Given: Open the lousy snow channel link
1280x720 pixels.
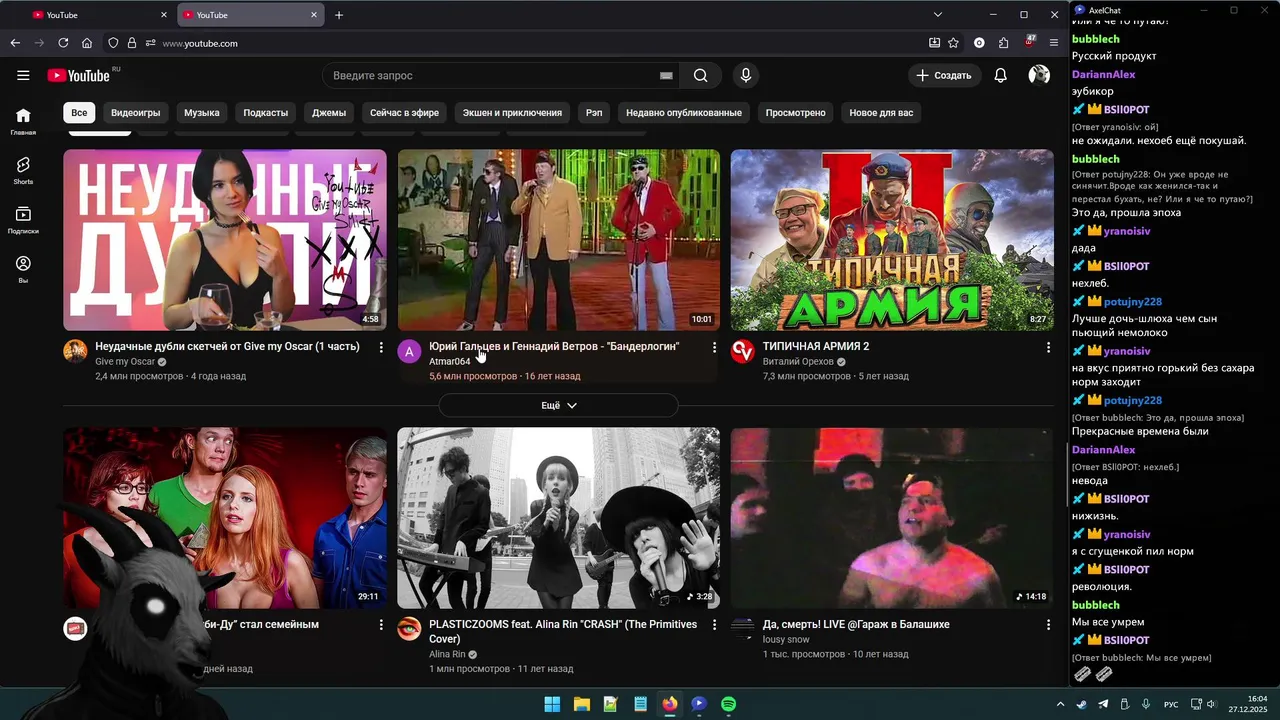Looking at the screenshot, I should click(x=786, y=639).
